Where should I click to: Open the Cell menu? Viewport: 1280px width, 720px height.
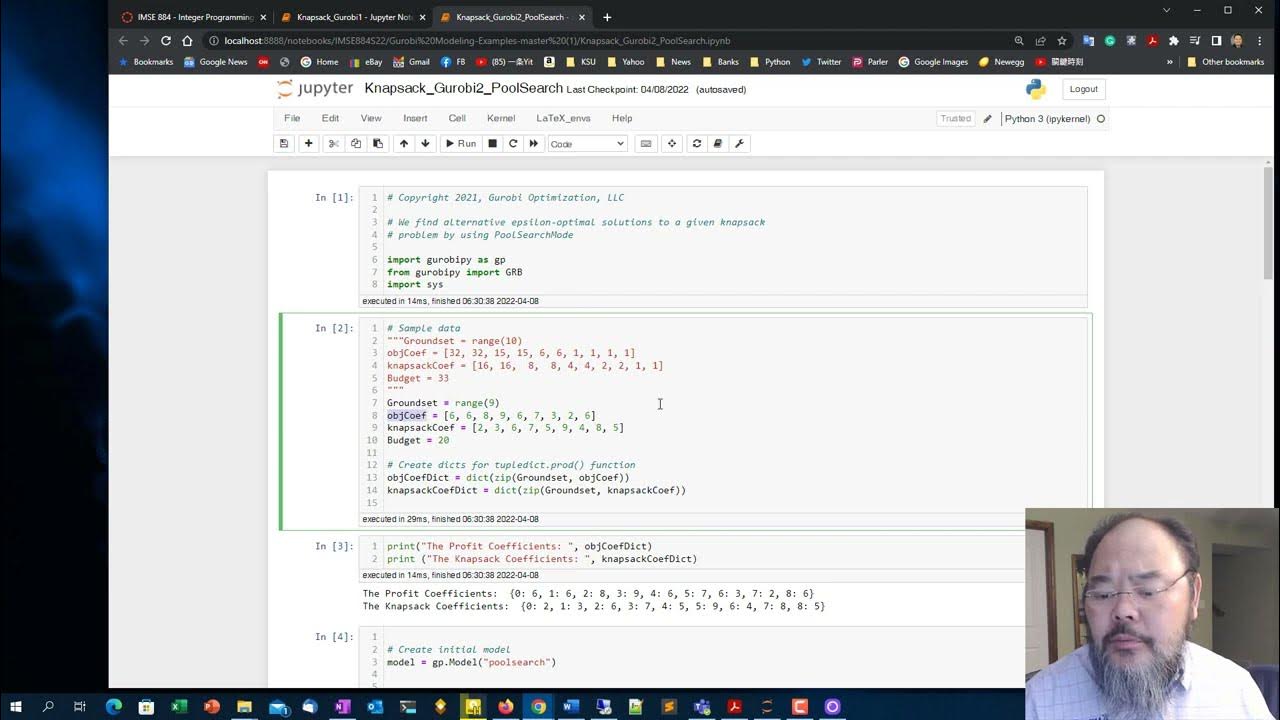[457, 118]
